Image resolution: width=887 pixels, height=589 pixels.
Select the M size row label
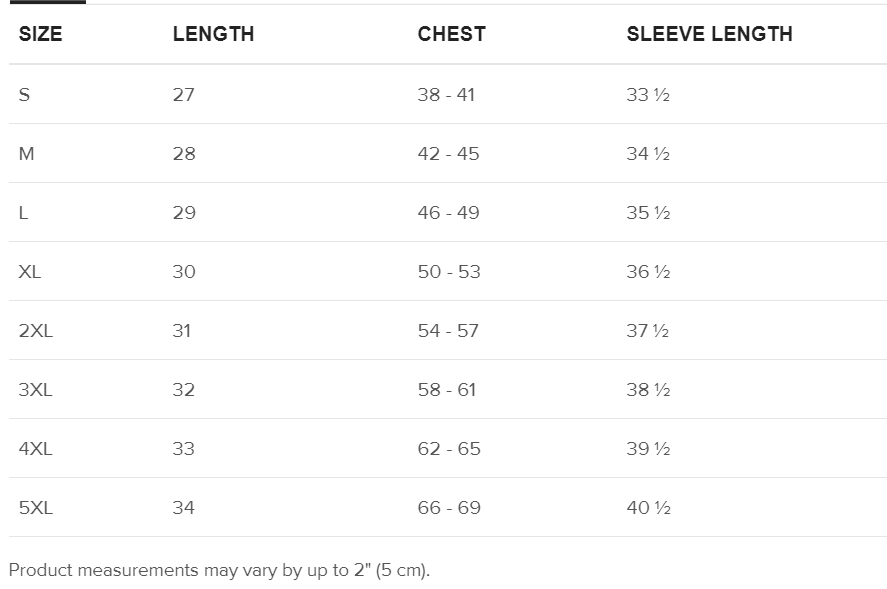[27, 154]
